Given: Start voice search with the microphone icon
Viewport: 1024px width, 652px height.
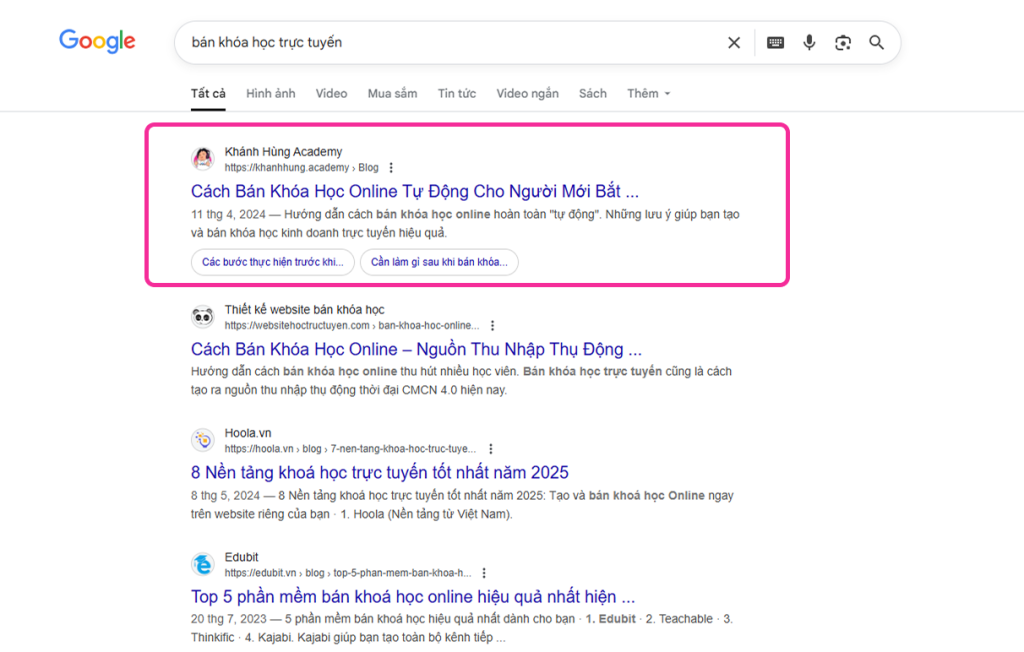Looking at the screenshot, I should [x=809, y=42].
